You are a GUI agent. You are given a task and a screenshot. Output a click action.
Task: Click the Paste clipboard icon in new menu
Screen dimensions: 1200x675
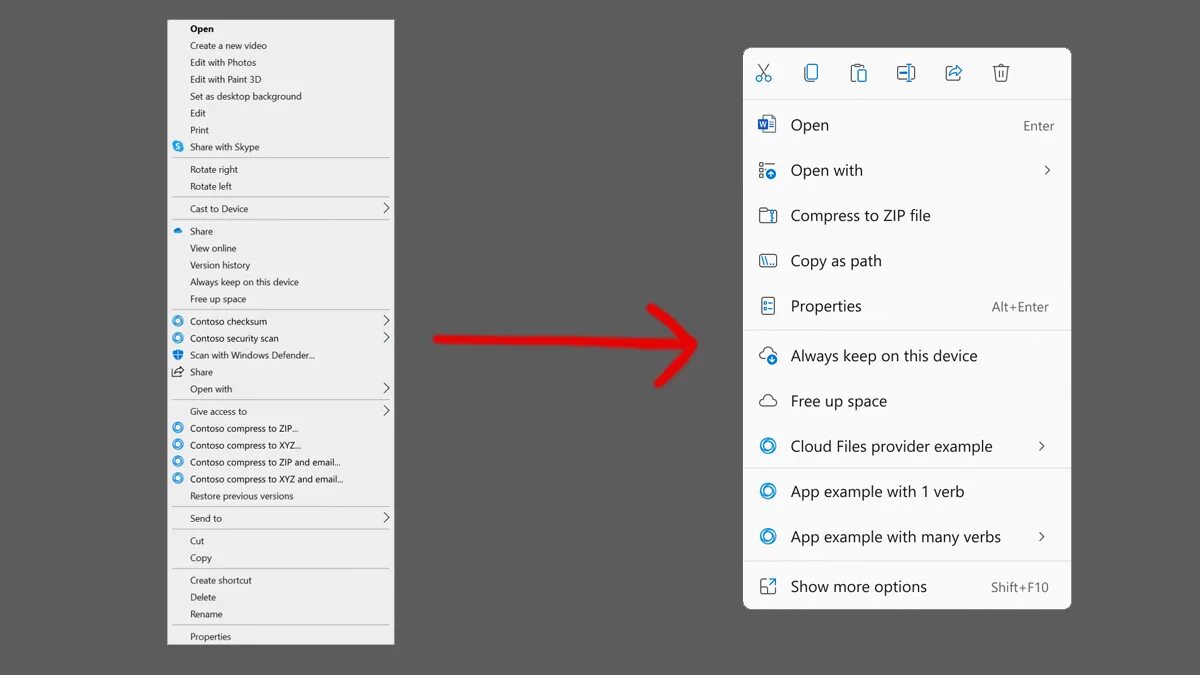pos(858,73)
